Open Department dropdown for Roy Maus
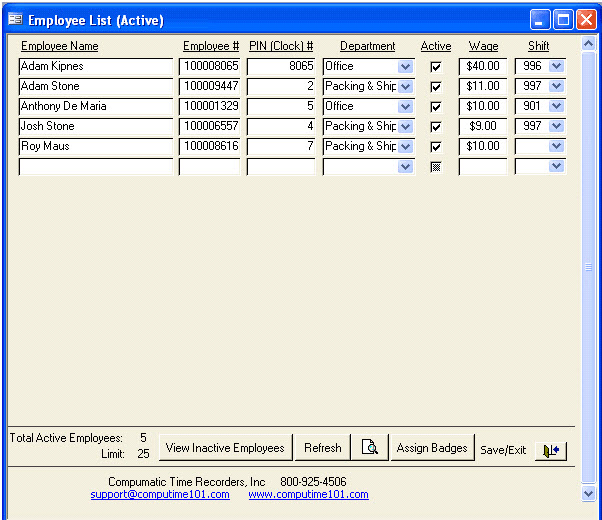Viewport: 602px width, 520px height. [405, 147]
